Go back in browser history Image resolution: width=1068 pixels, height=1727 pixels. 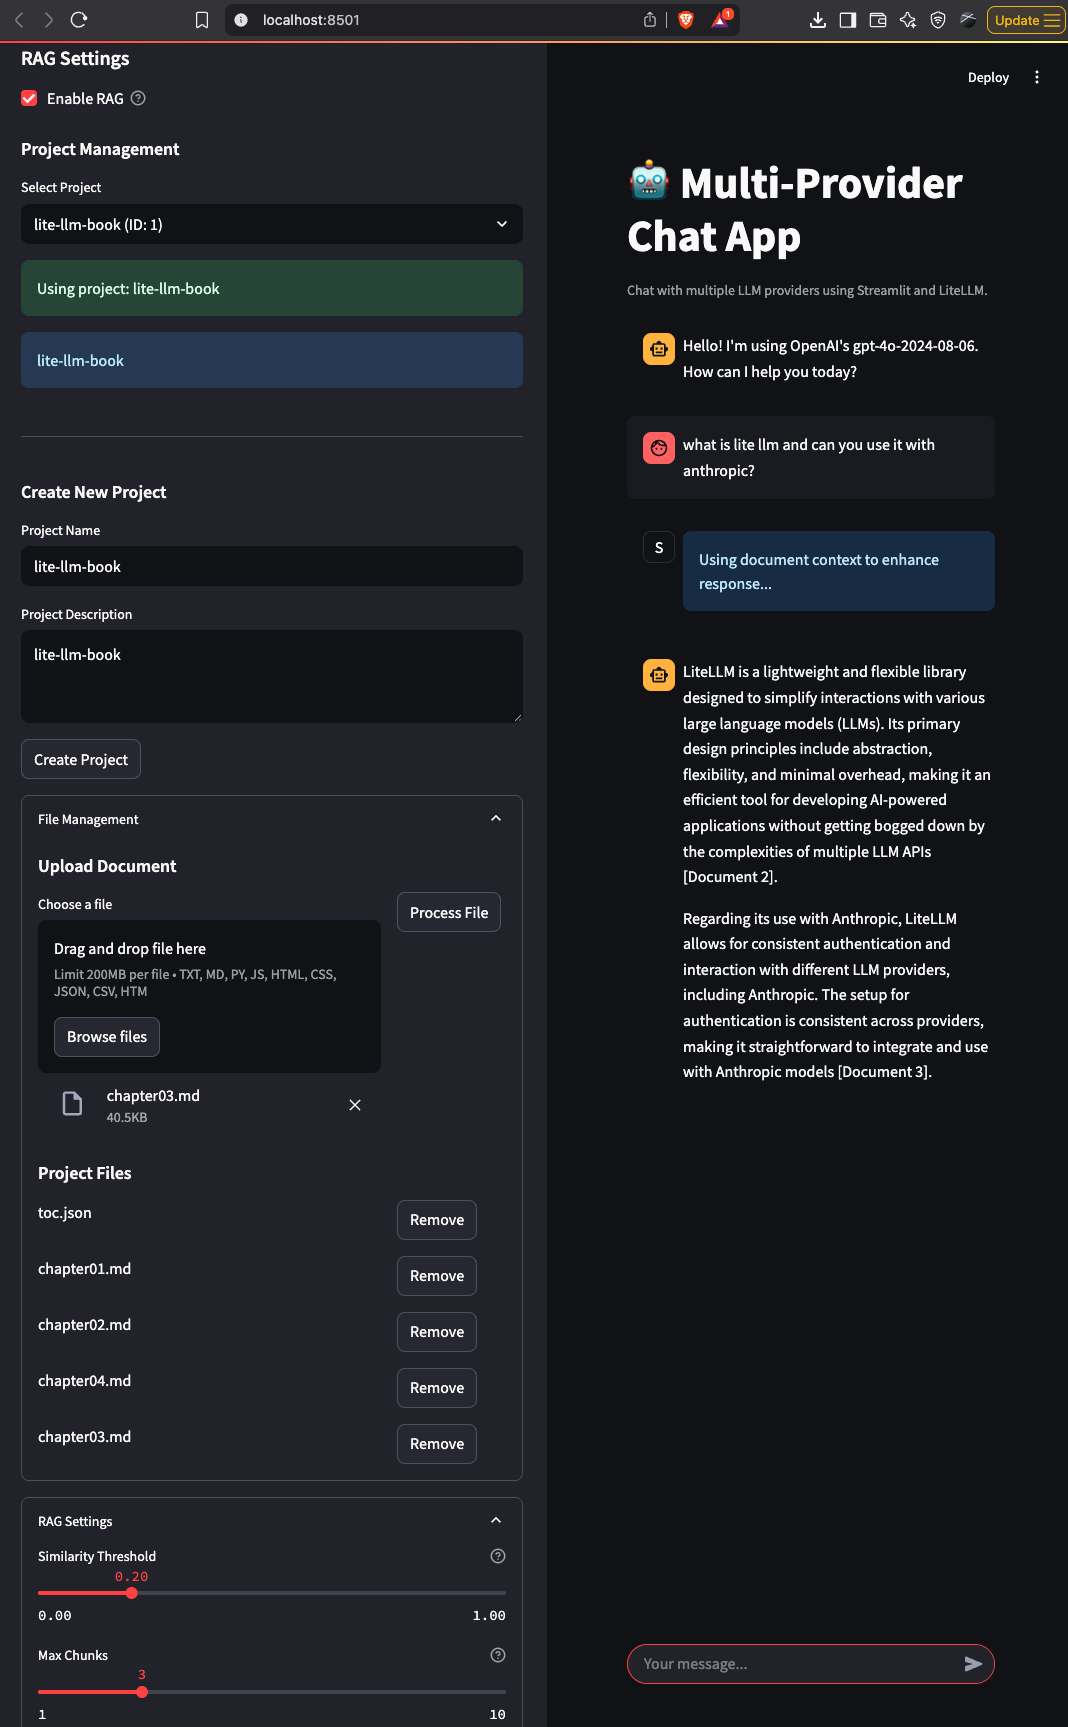pos(19,20)
